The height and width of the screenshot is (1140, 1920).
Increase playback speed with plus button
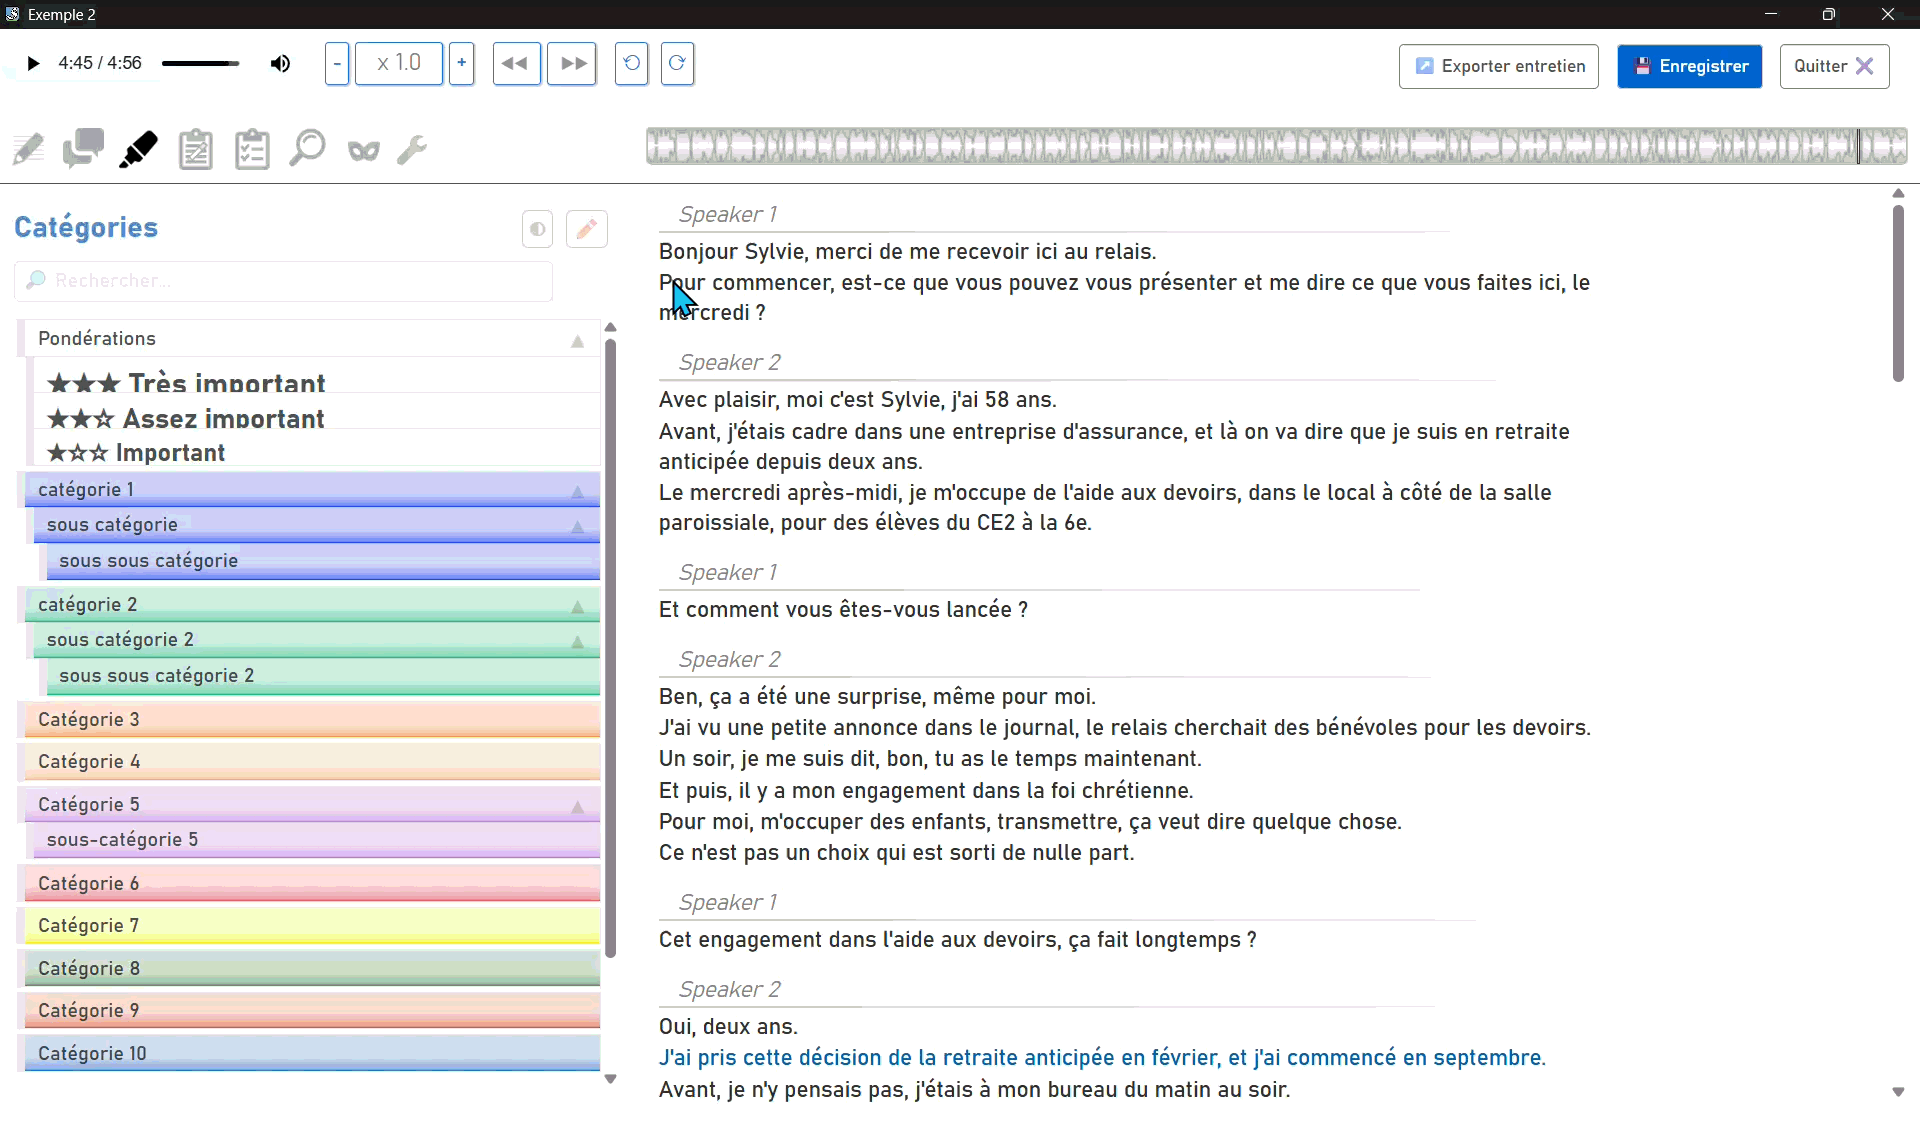[x=461, y=64]
